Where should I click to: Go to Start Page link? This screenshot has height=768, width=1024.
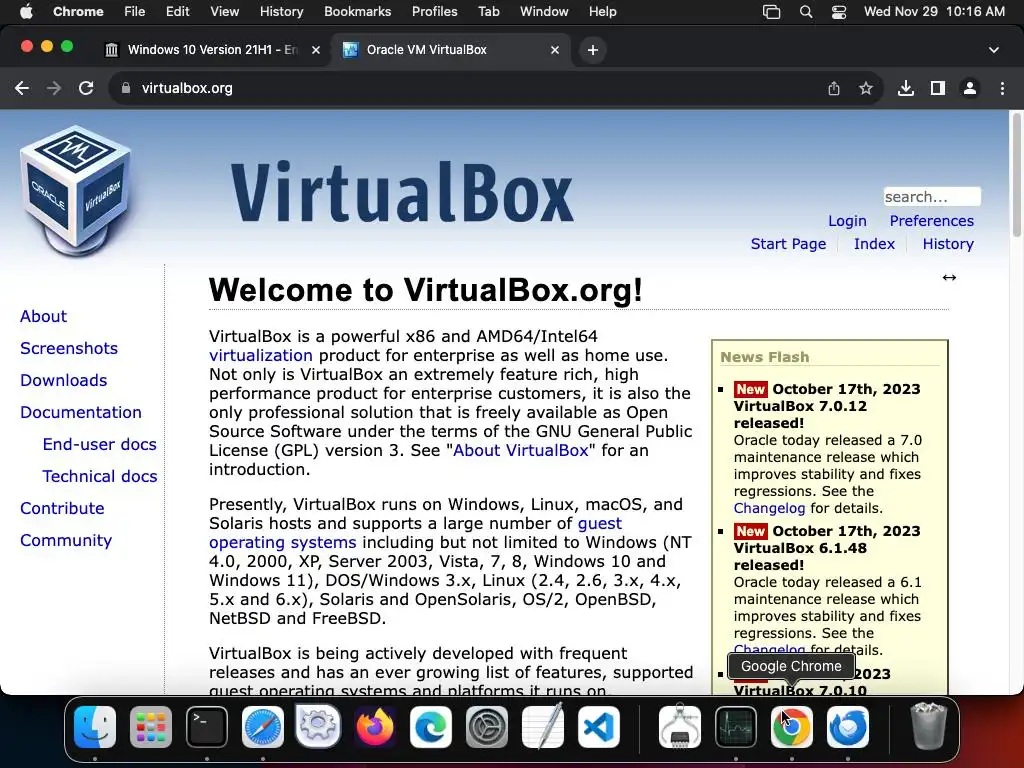(x=788, y=244)
